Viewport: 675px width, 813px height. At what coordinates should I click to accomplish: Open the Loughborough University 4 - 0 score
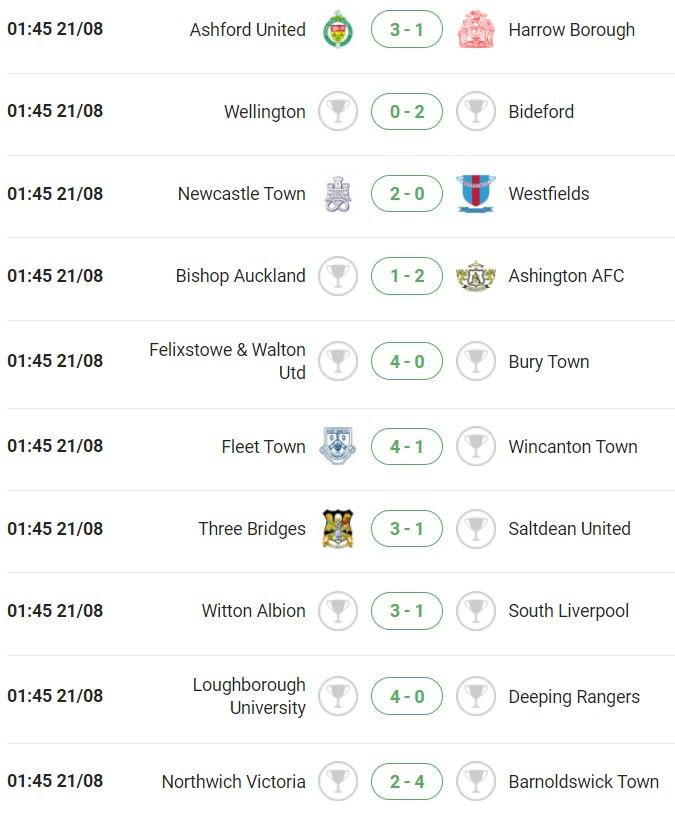[407, 697]
